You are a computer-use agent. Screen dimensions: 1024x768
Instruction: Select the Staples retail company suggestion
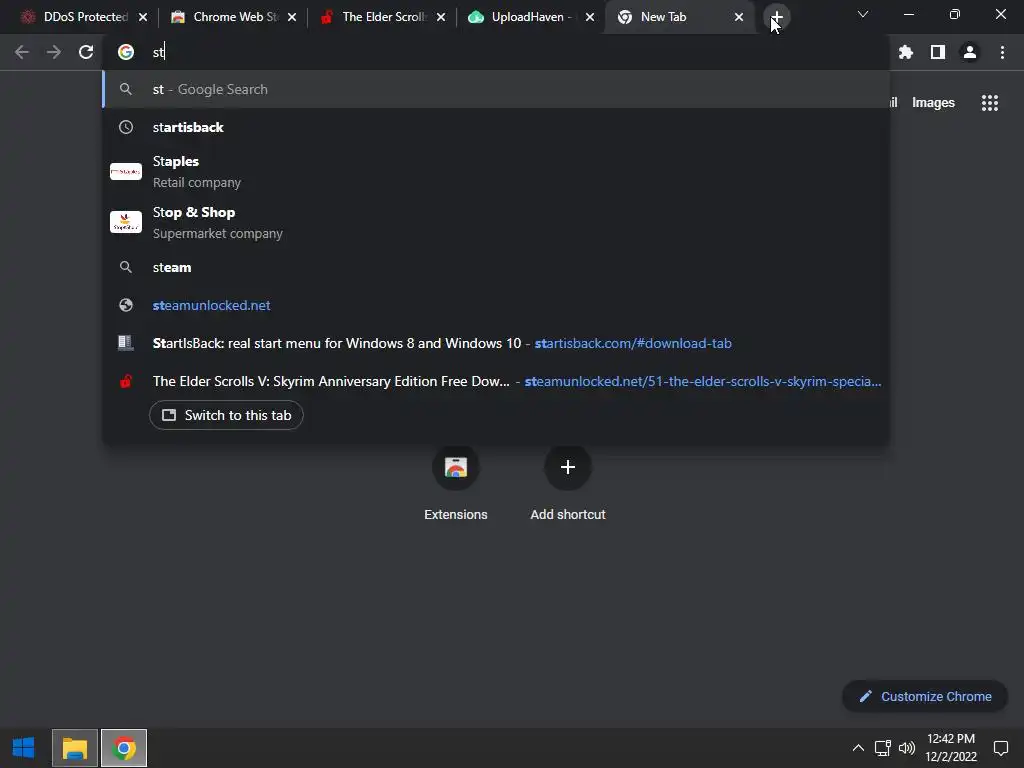[x=496, y=172]
